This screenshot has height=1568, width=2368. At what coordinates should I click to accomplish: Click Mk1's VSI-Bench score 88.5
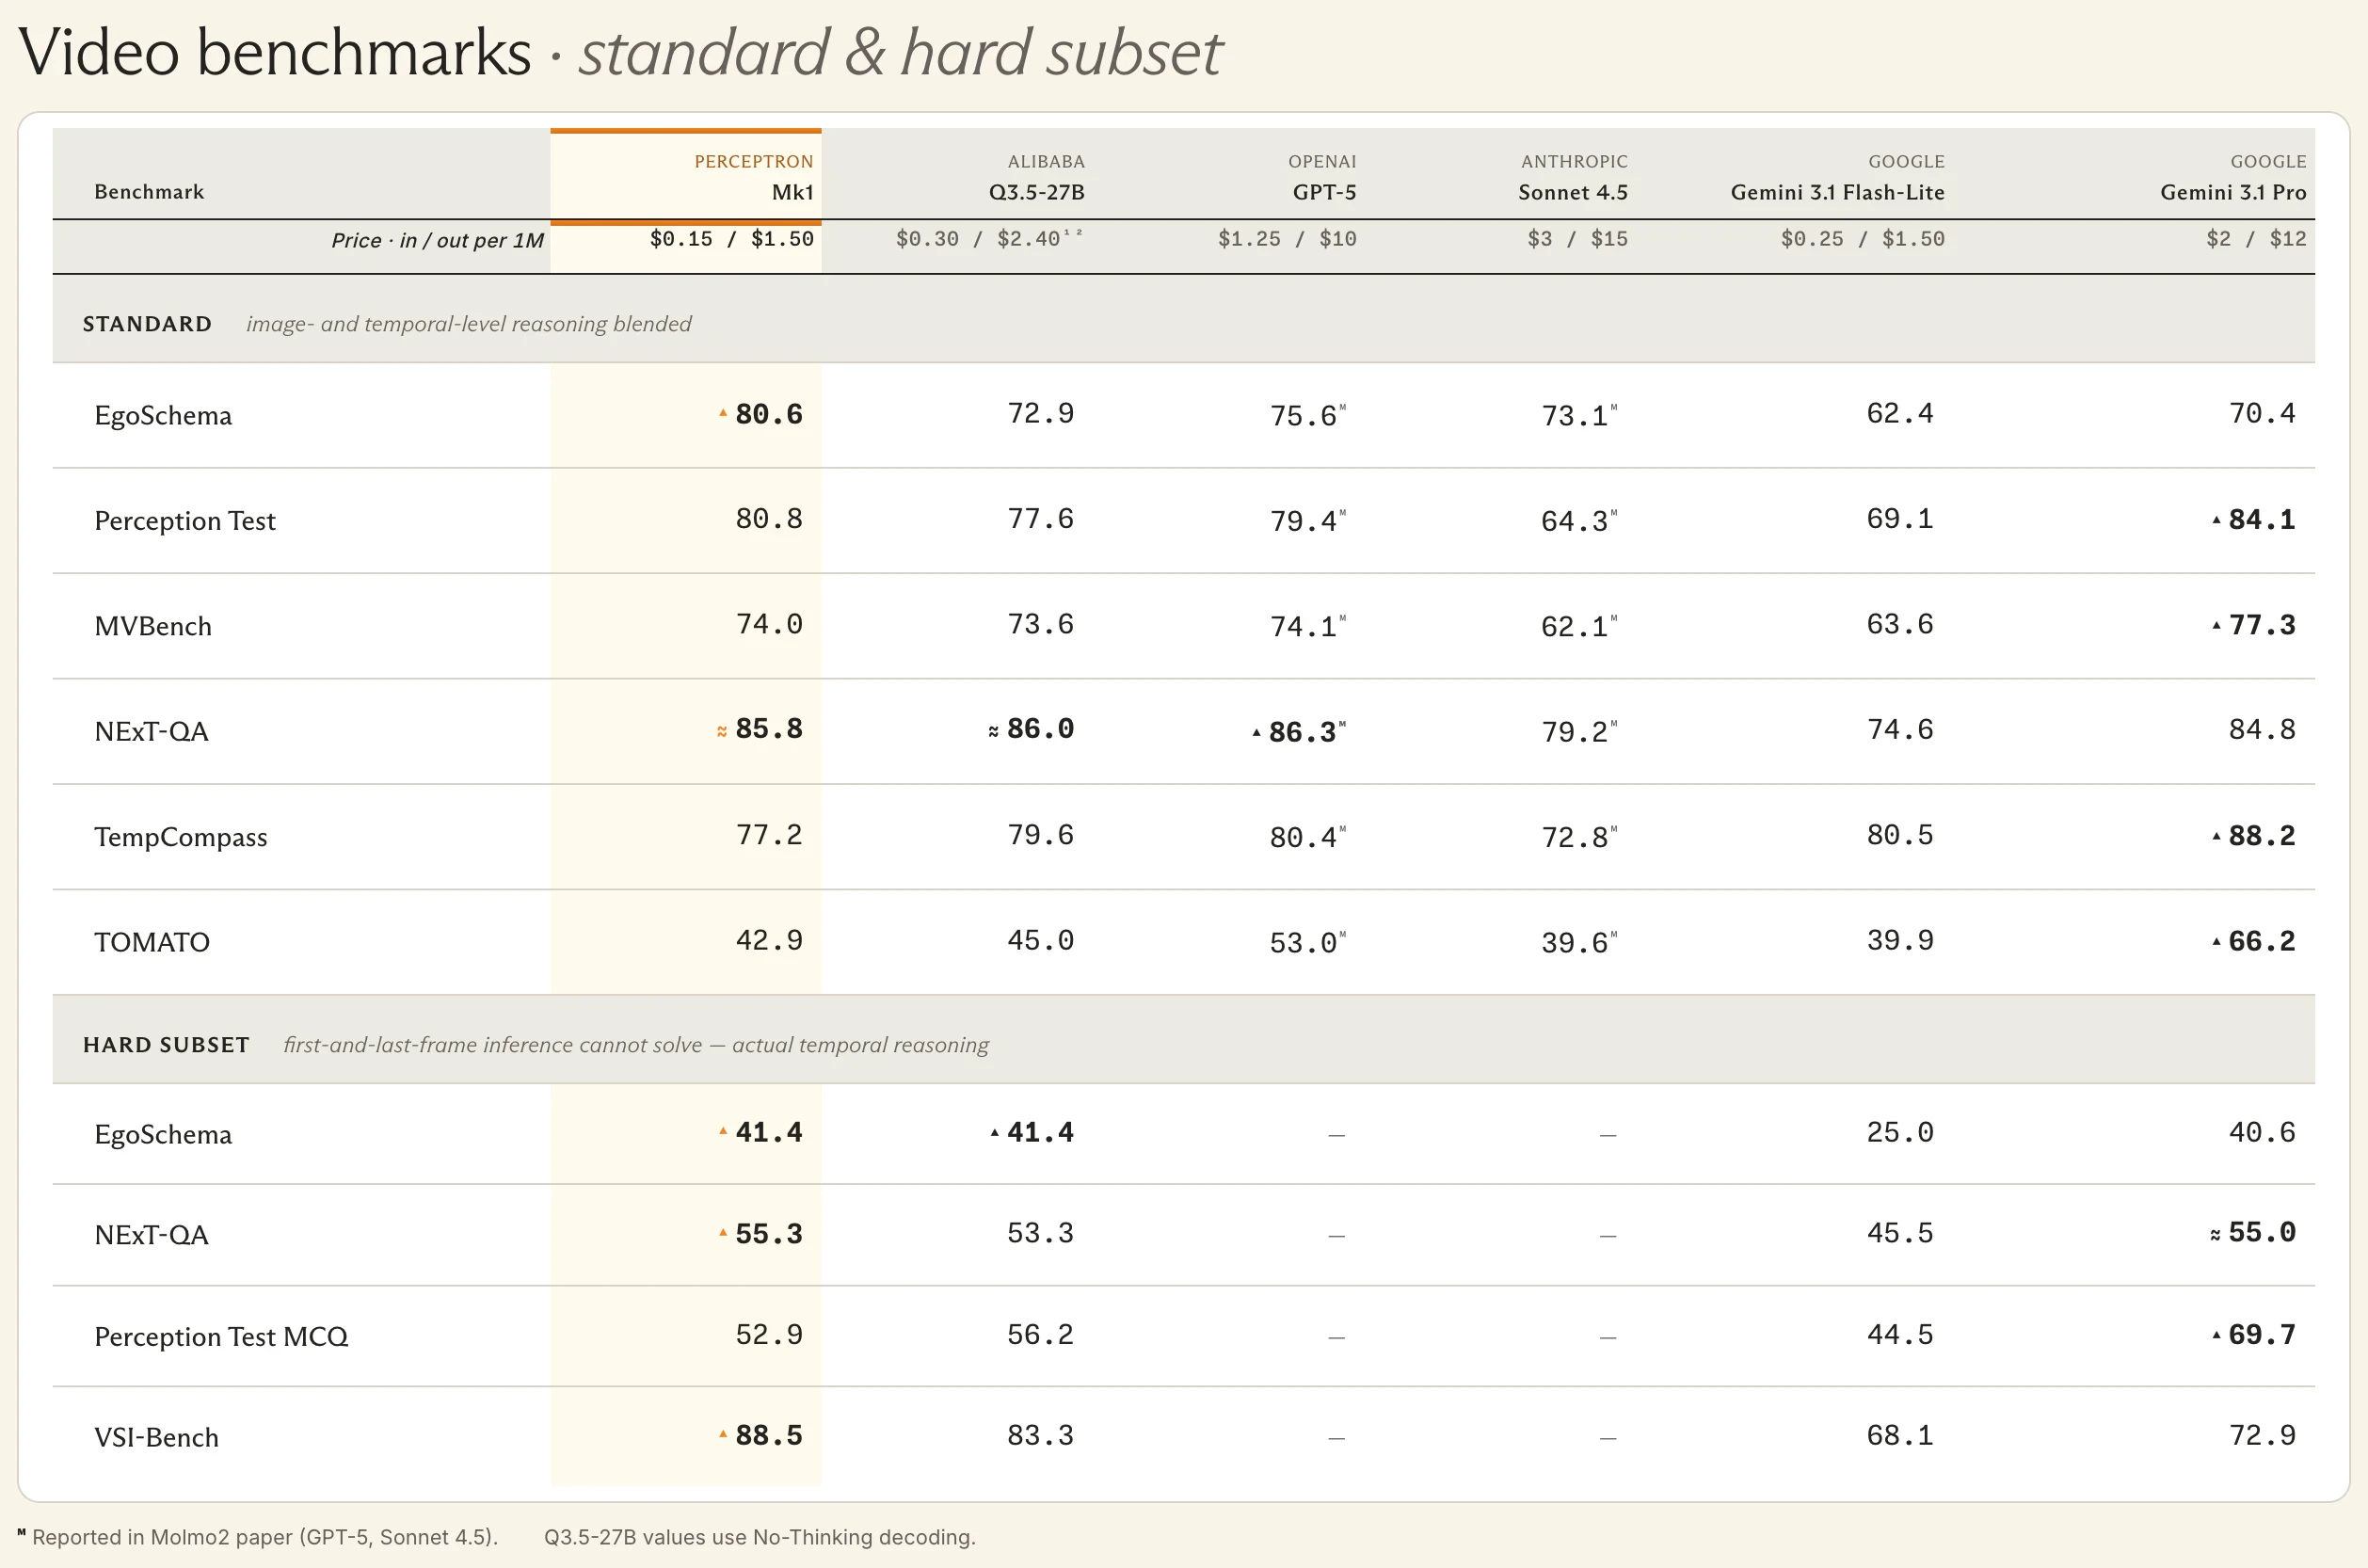[768, 1435]
